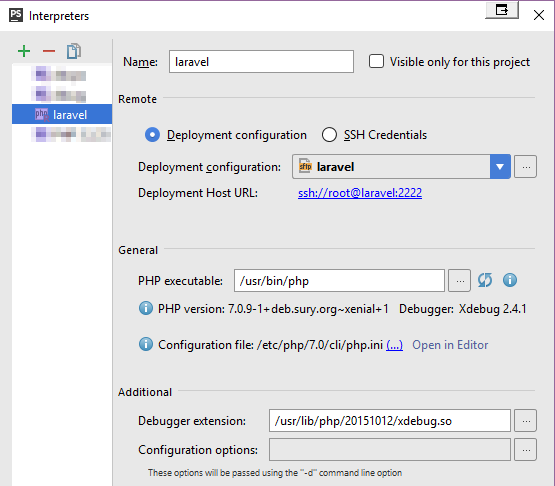The height and width of the screenshot is (486, 555).
Task: Focus the Name text field
Action: 261,62
